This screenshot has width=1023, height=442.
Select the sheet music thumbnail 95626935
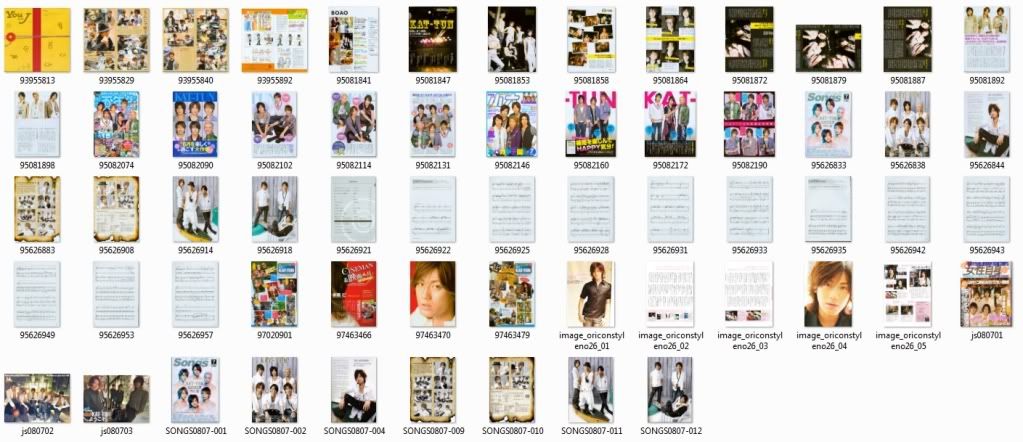[829, 209]
